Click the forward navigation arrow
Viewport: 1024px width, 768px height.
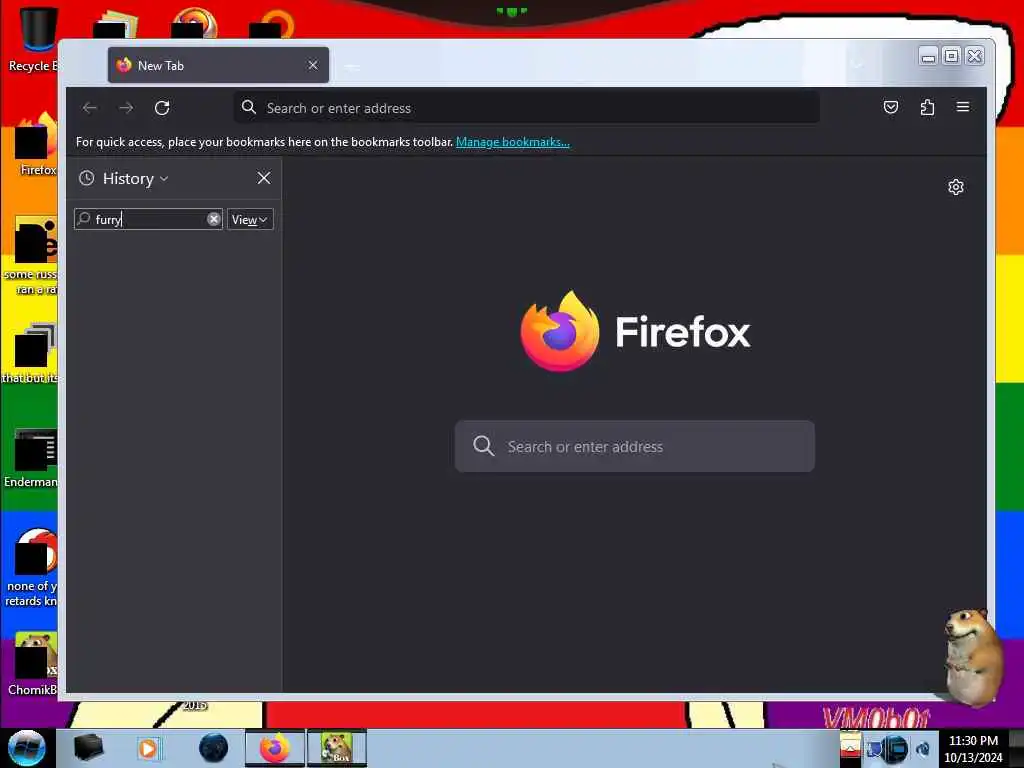(x=126, y=108)
